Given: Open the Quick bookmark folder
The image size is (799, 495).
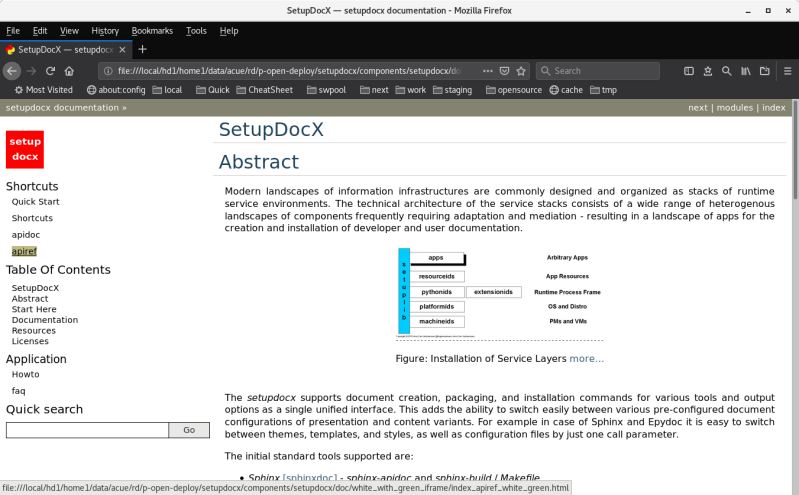Looking at the screenshot, I should click(x=213, y=90).
